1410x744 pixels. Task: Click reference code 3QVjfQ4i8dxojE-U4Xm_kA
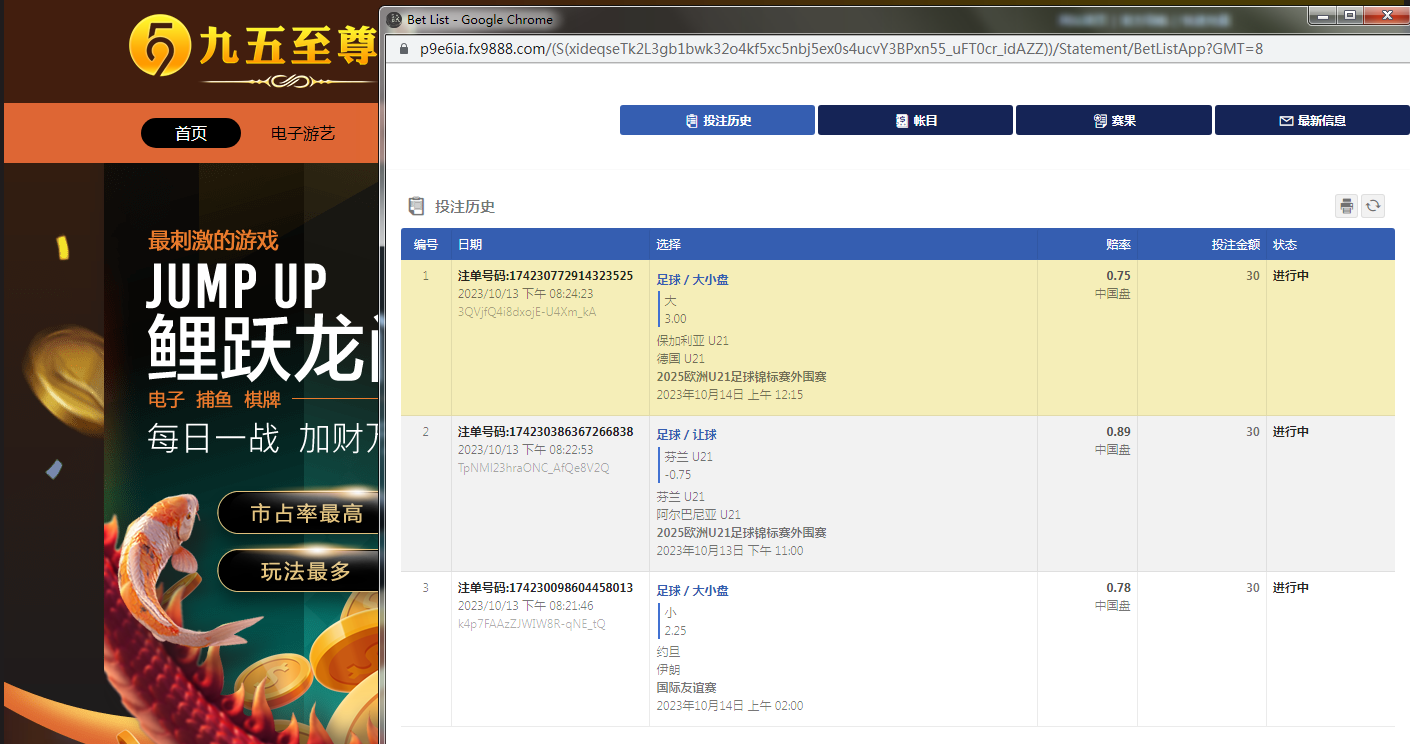(x=527, y=312)
